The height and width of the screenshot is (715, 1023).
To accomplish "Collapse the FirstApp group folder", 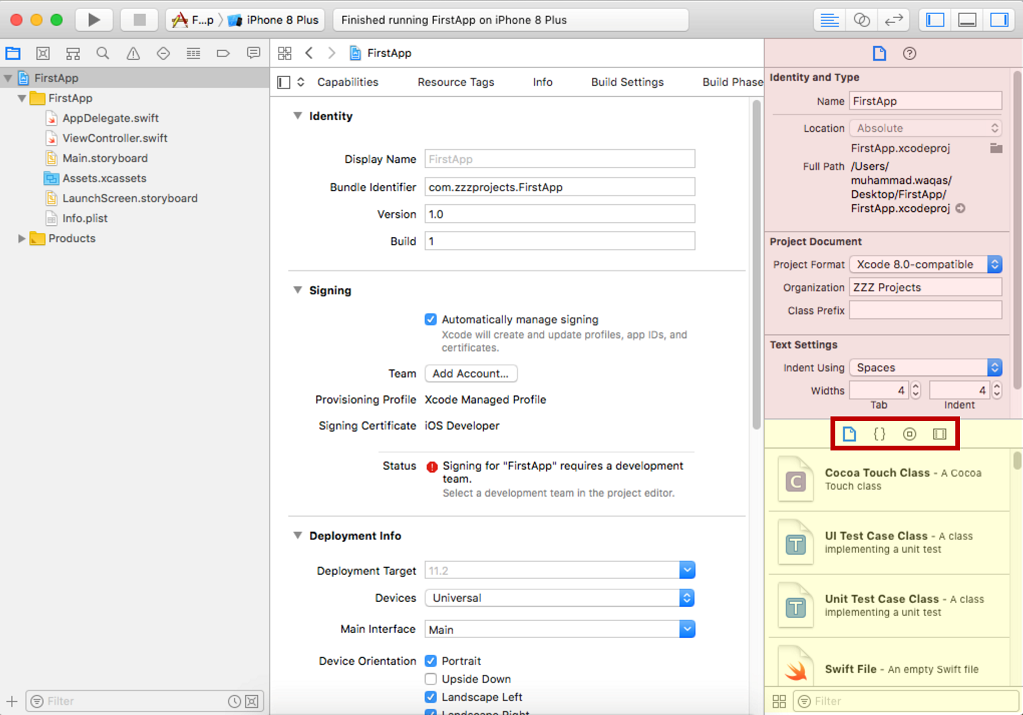I will pyautogui.click(x=22, y=99).
